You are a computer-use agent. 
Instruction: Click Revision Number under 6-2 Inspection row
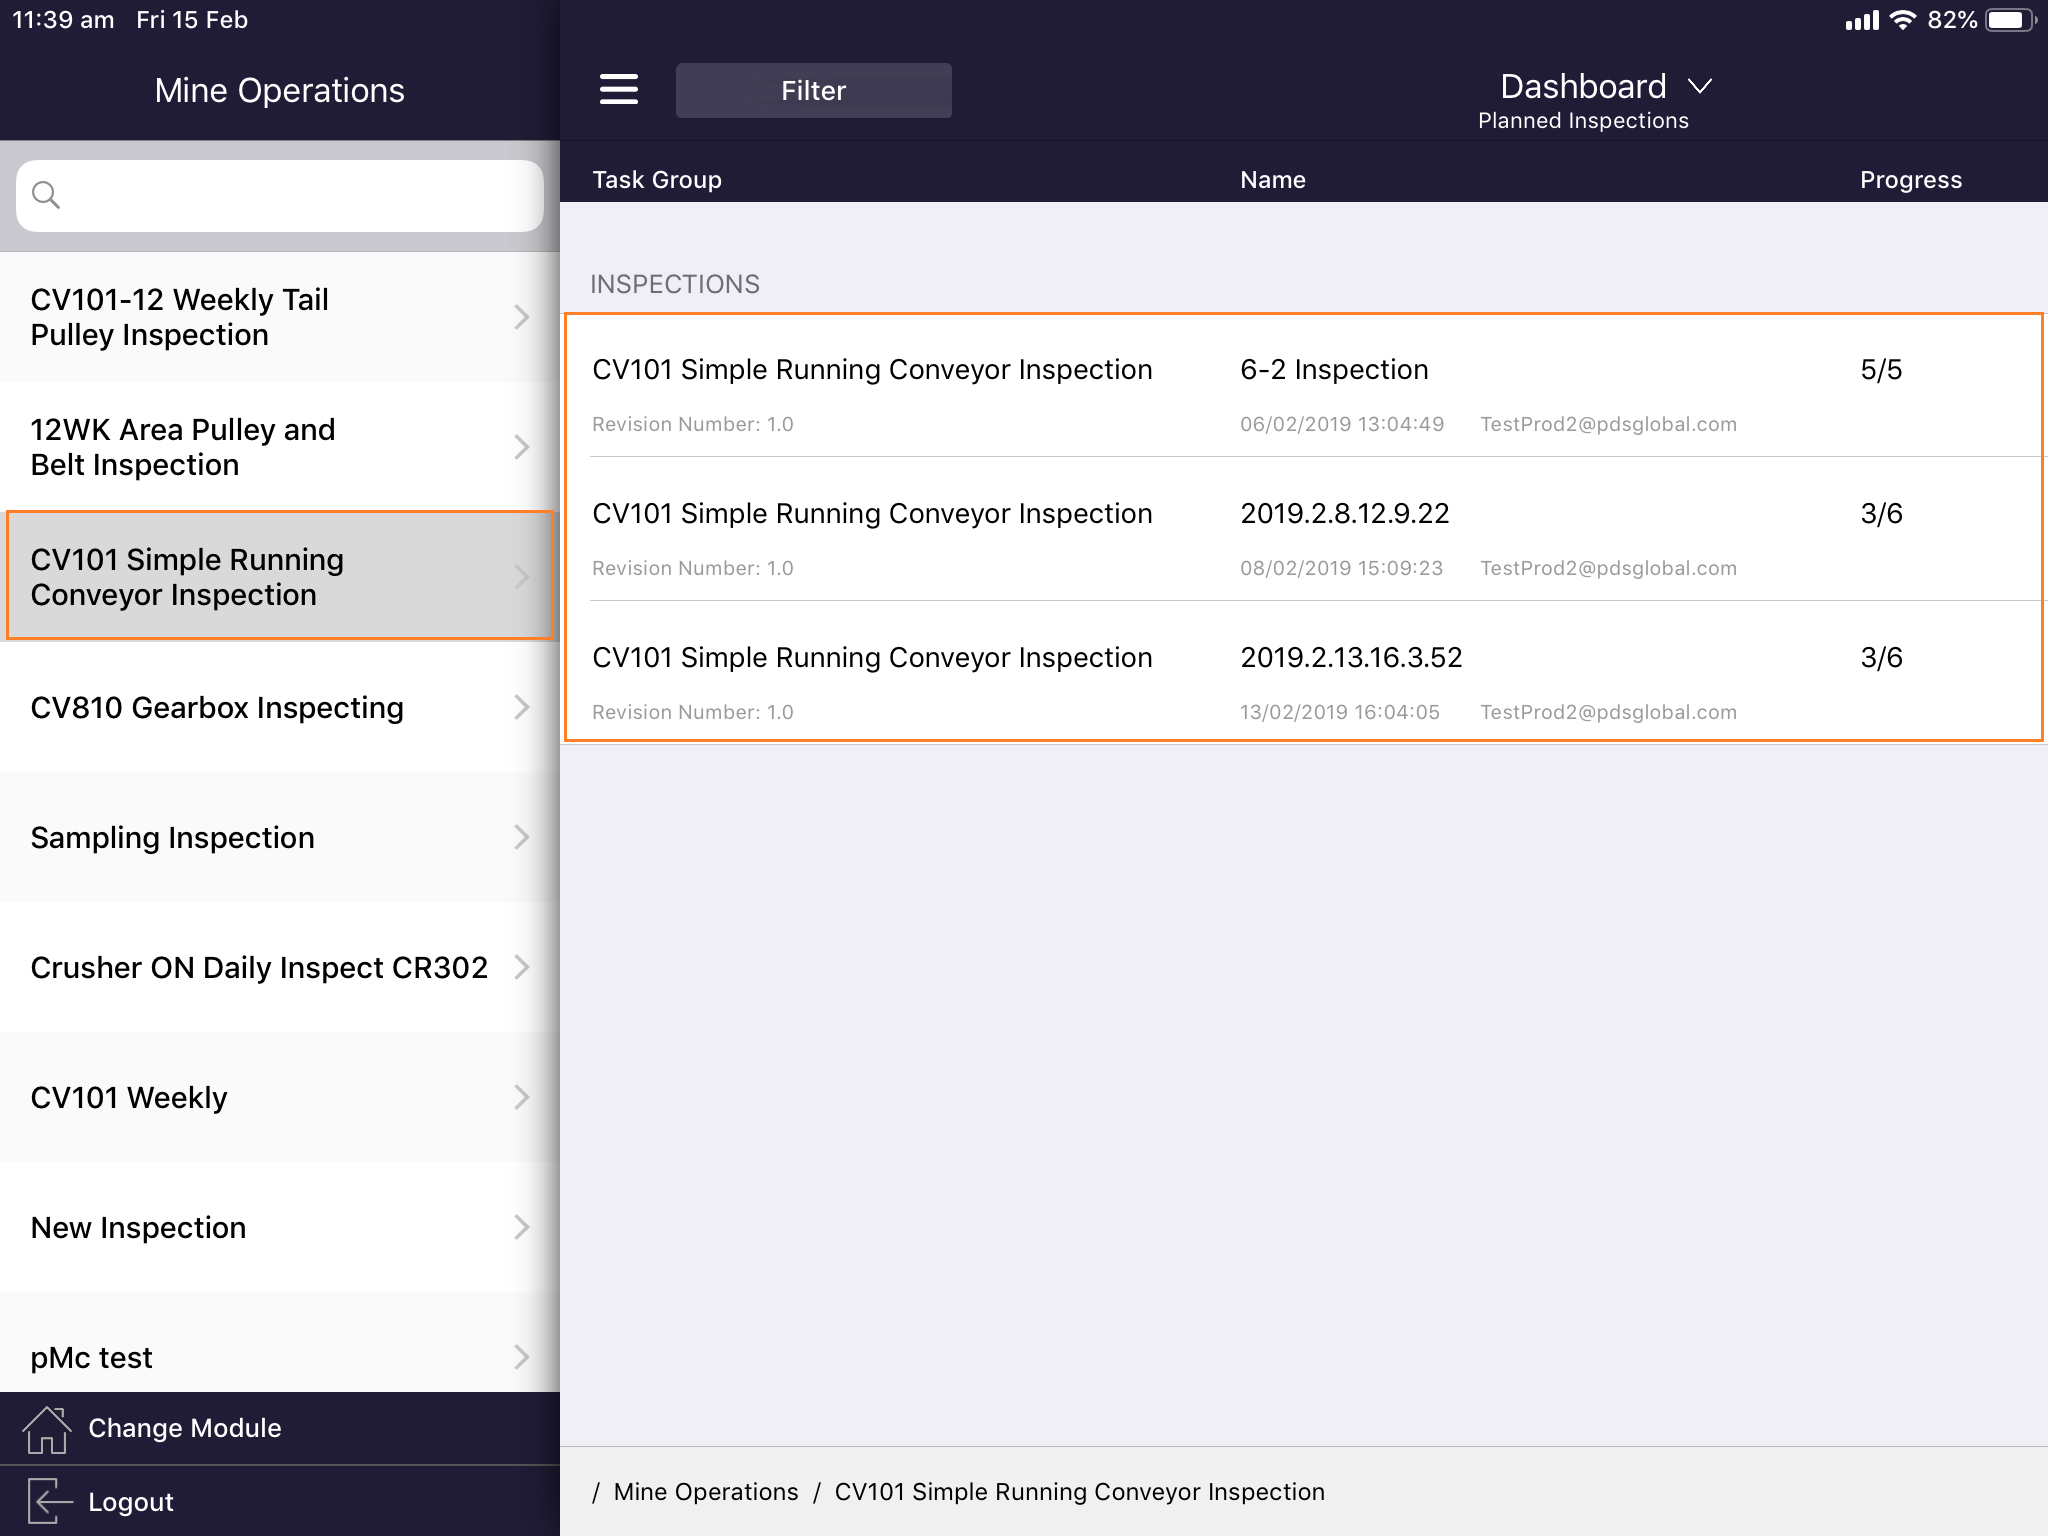pyautogui.click(x=693, y=424)
